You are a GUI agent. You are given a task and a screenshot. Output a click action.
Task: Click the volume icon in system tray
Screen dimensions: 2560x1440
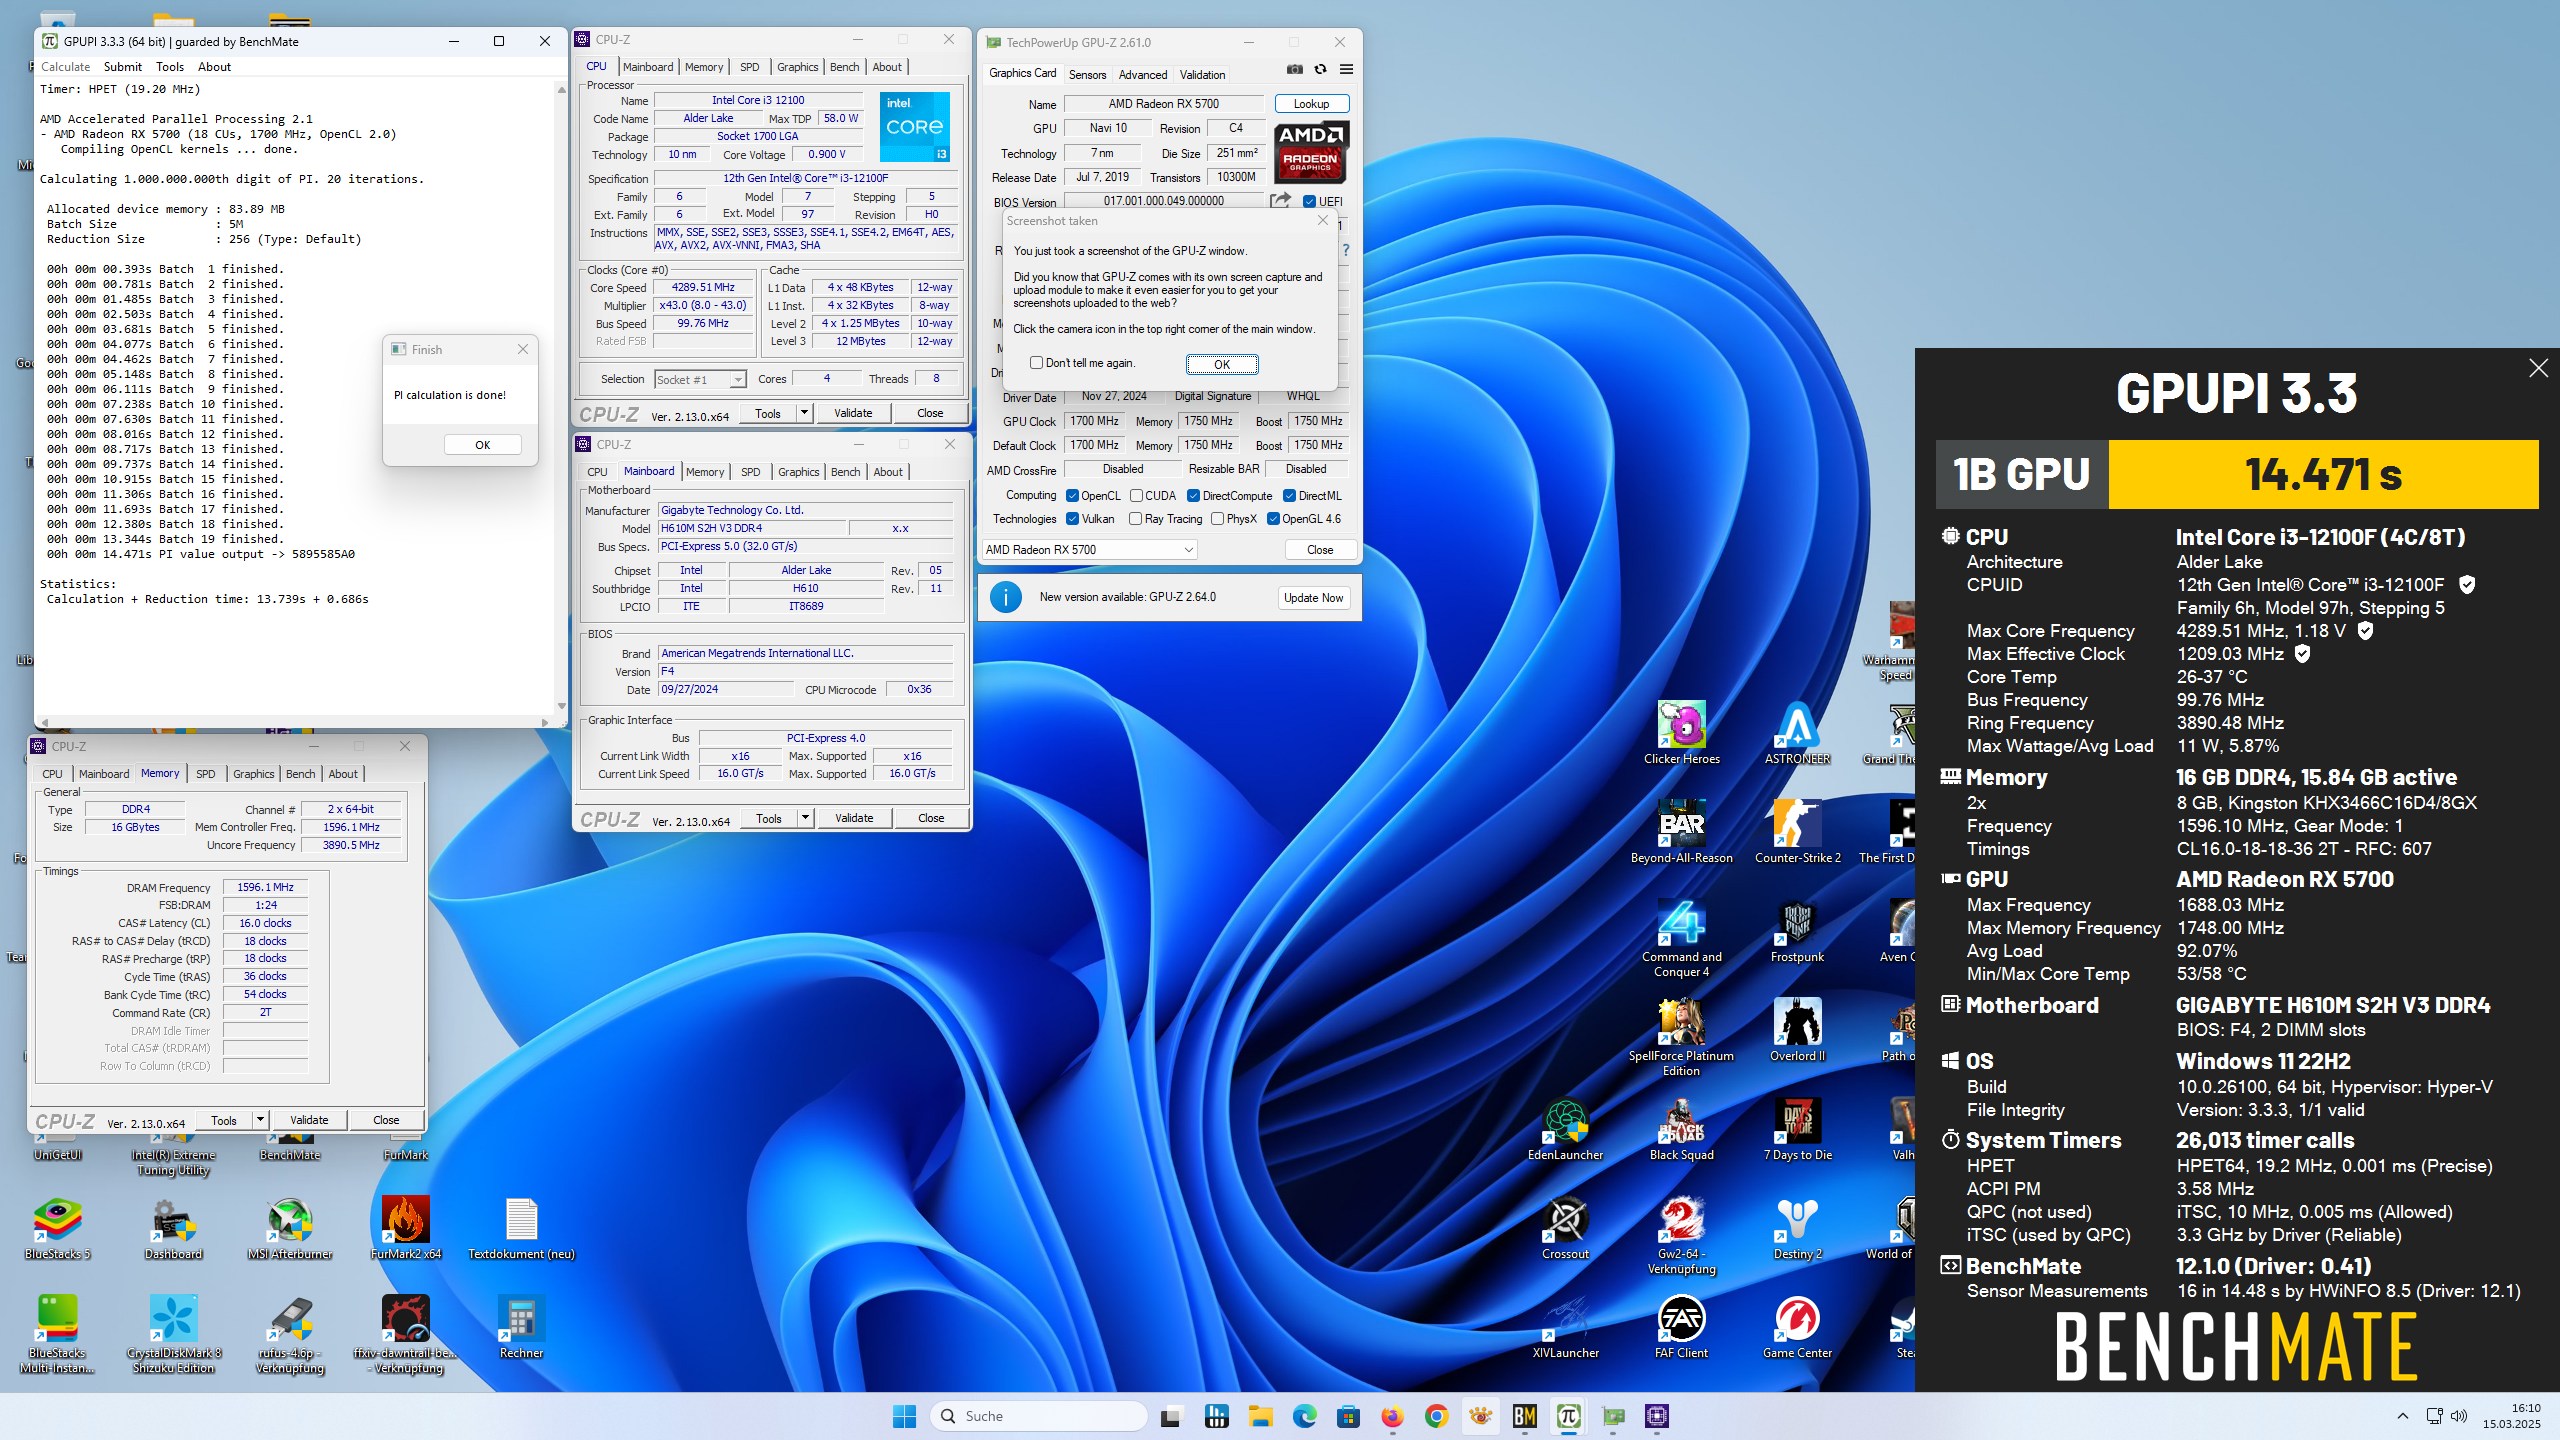click(x=2459, y=1416)
